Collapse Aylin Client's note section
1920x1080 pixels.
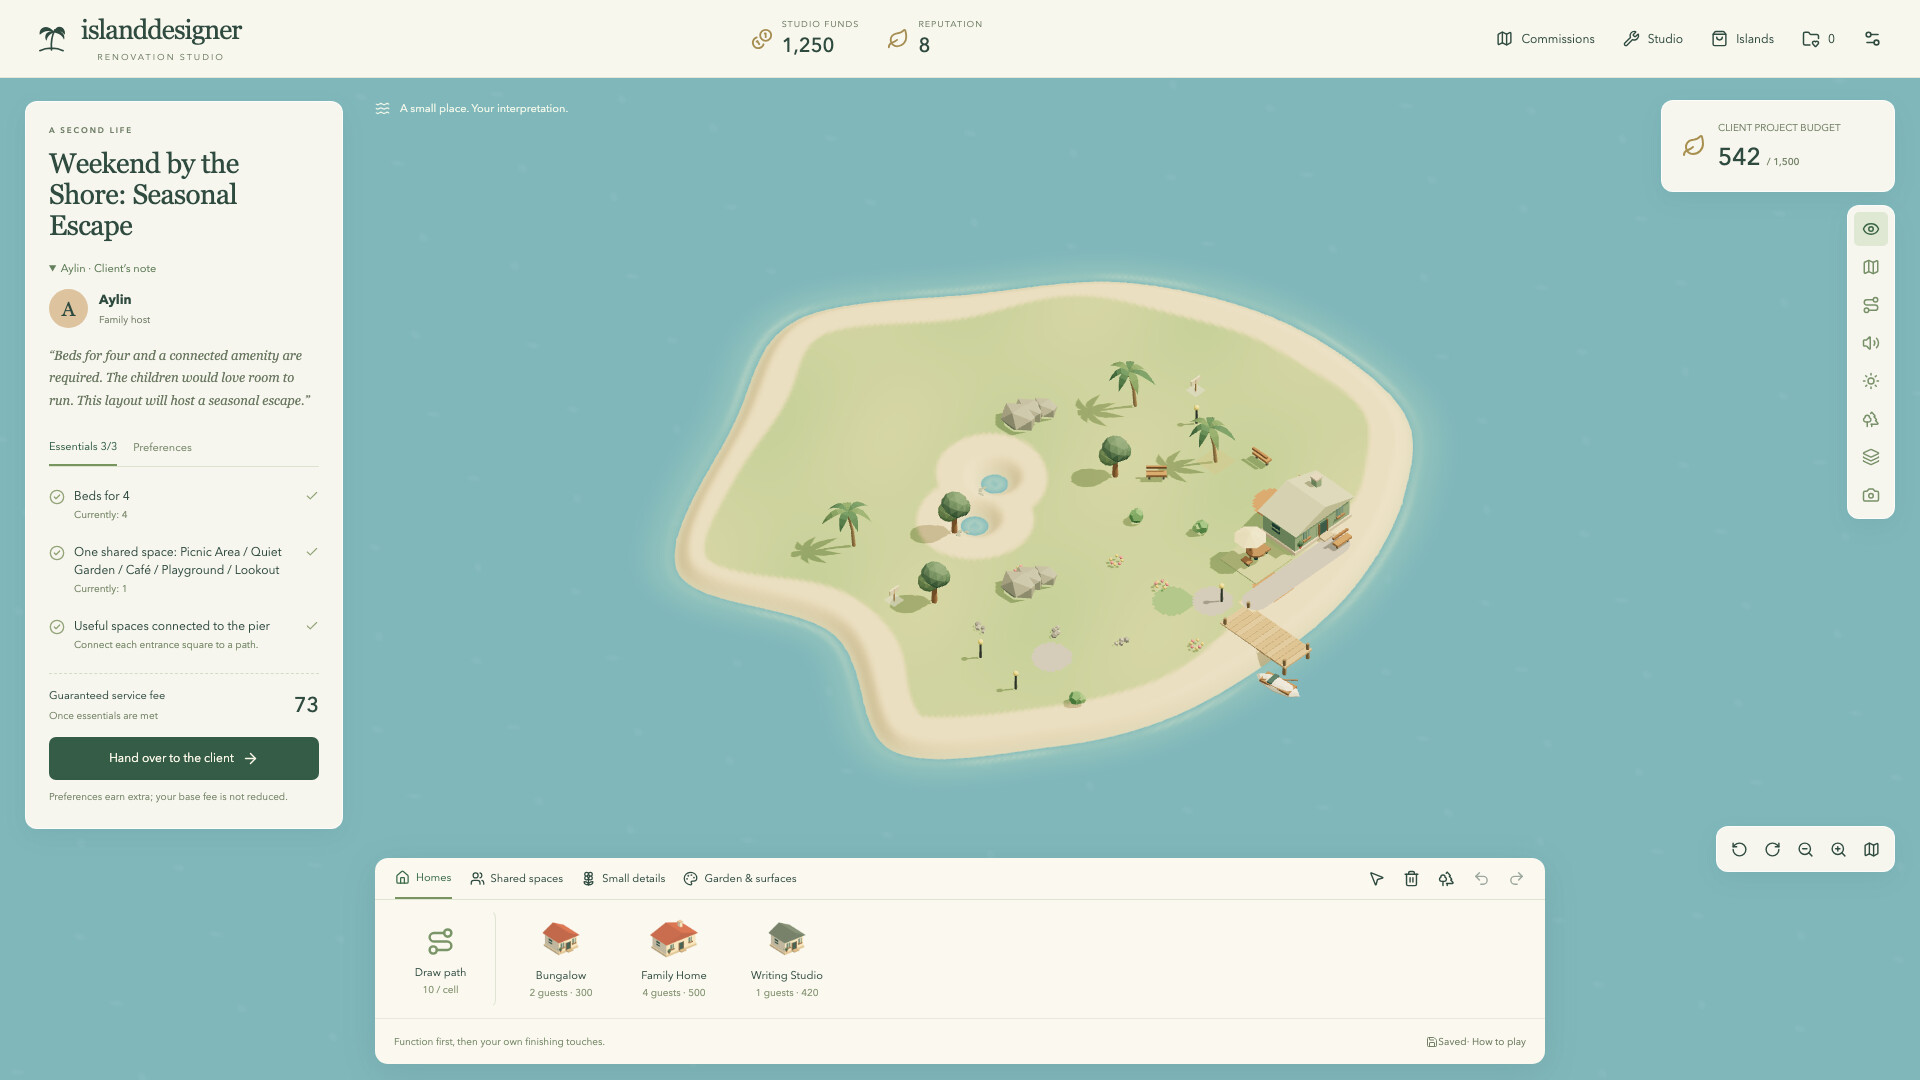click(102, 268)
